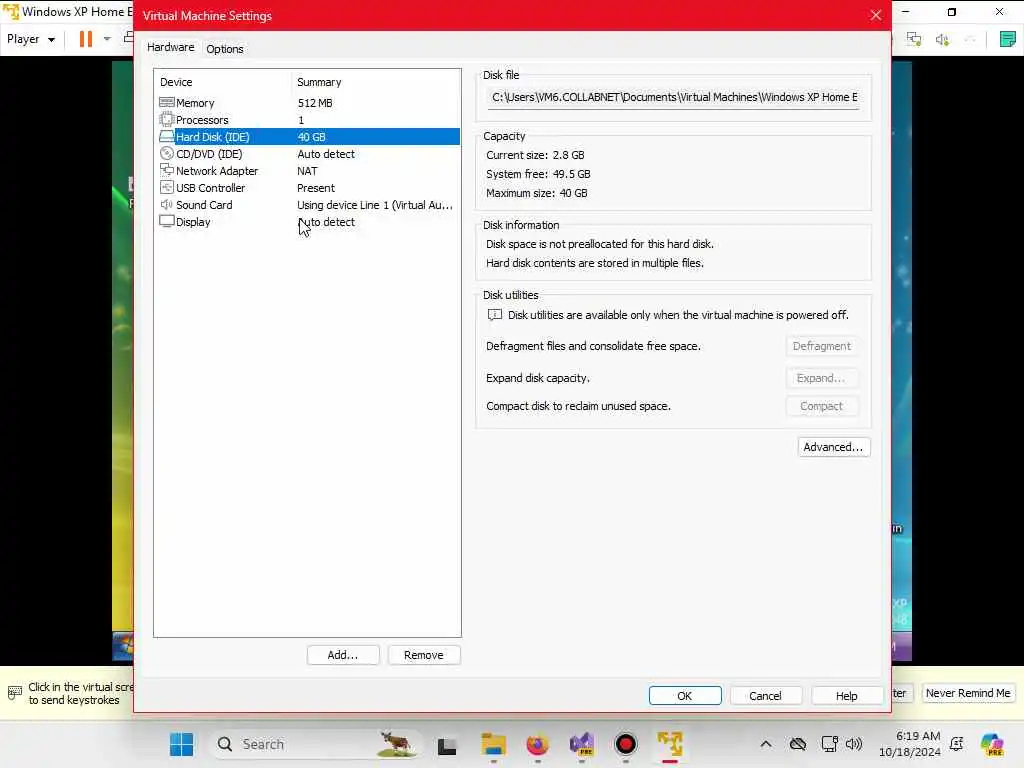Click the Defragment button
The image size is (1024, 768).
822,346
